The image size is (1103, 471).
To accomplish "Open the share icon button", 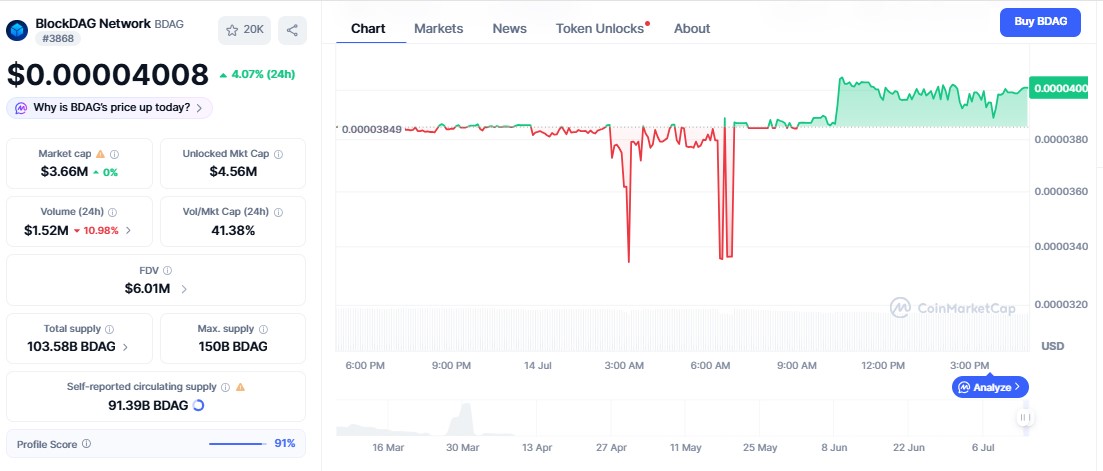I will (292, 30).
